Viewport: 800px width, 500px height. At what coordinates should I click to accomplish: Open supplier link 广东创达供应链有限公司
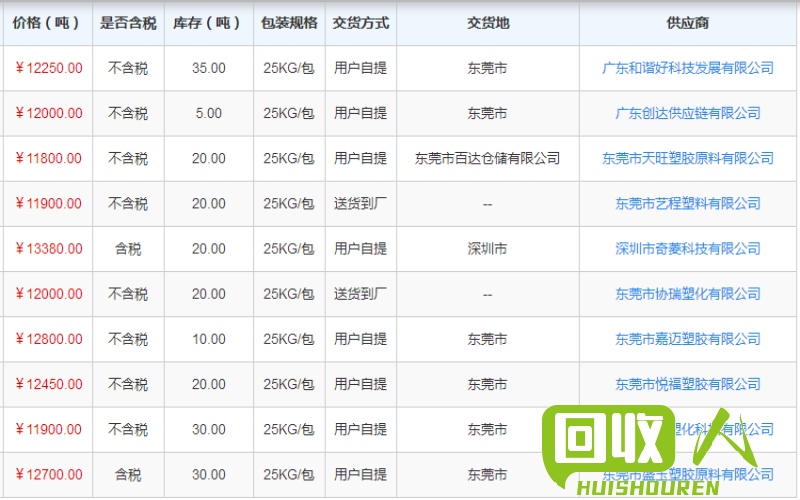click(x=688, y=113)
